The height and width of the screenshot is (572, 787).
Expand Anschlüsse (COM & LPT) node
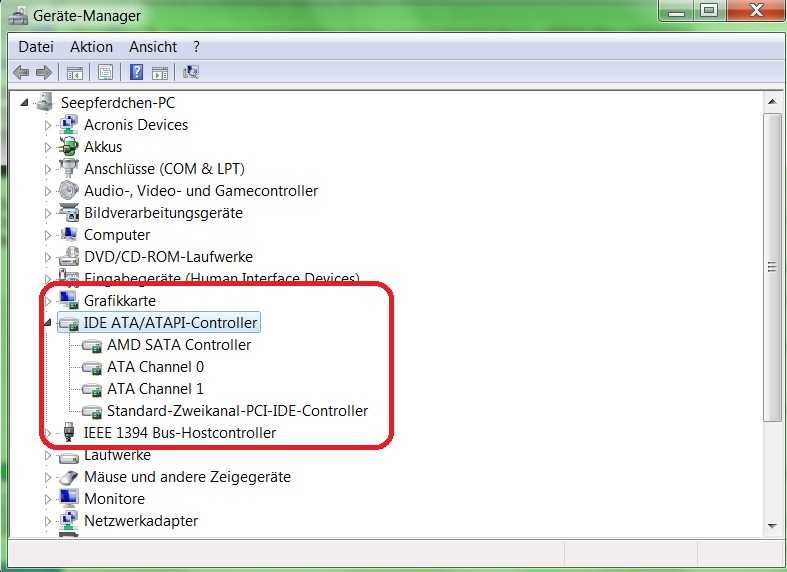tap(48, 169)
